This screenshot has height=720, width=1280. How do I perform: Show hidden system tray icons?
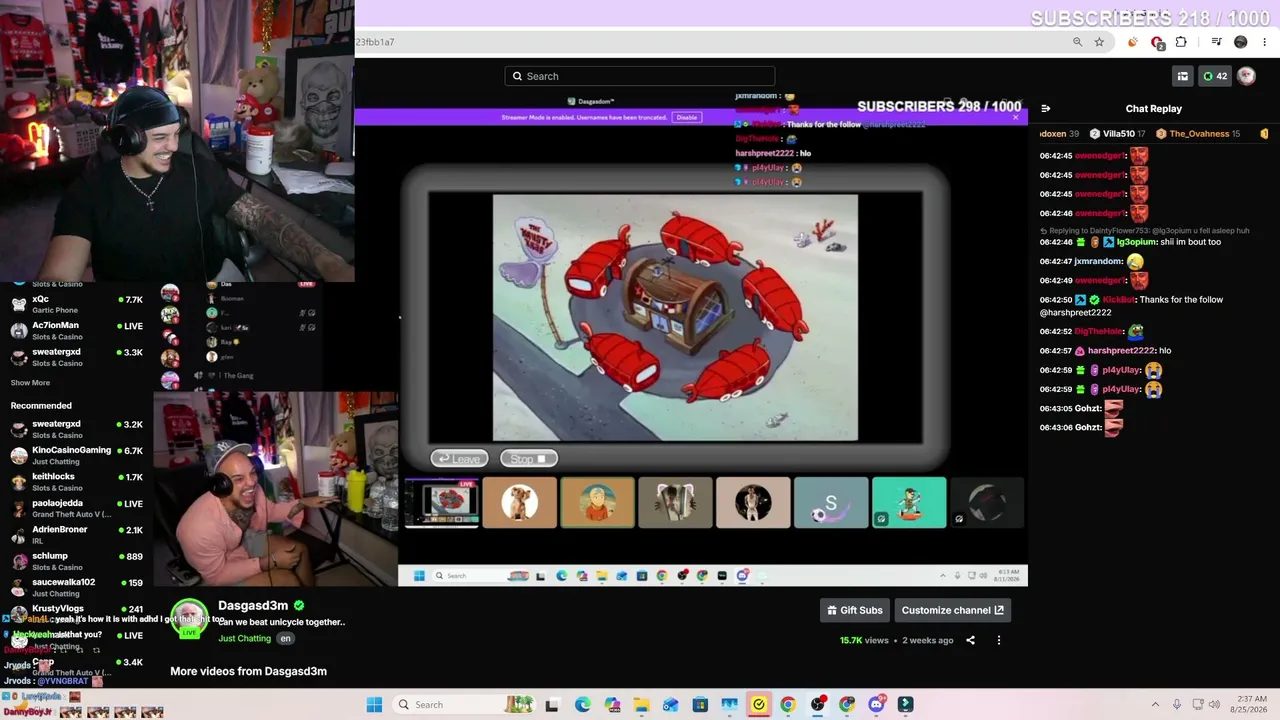pos(1155,705)
